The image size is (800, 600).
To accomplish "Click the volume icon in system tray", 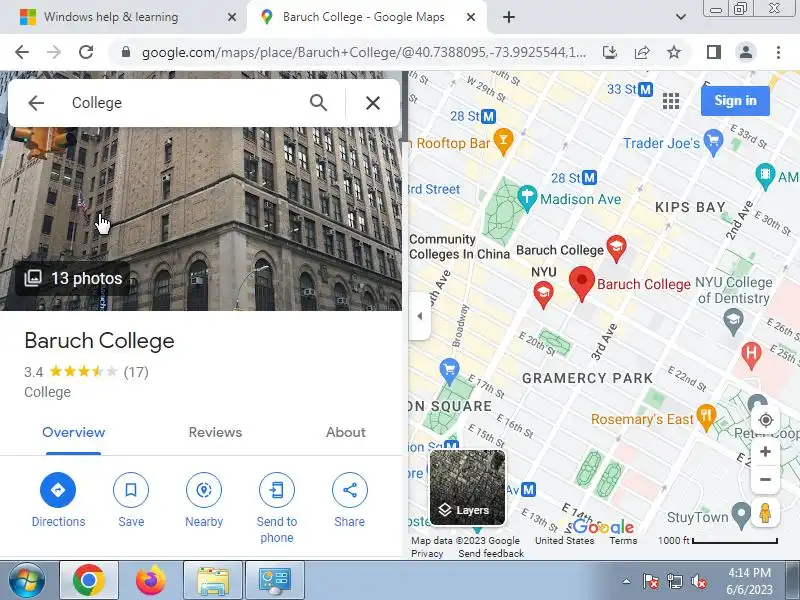I will click(x=698, y=581).
